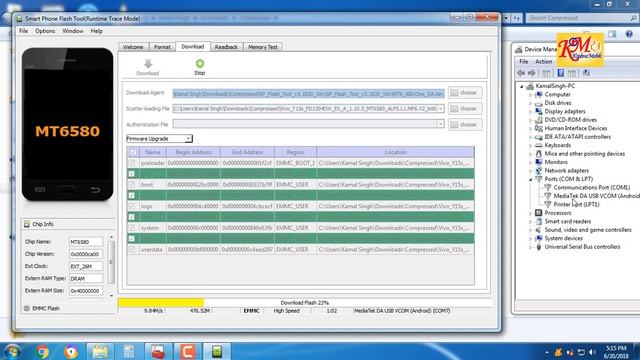Image resolution: width=640 pixels, height=360 pixels.
Task: Select the Display adapters icon
Action: click(x=539, y=111)
